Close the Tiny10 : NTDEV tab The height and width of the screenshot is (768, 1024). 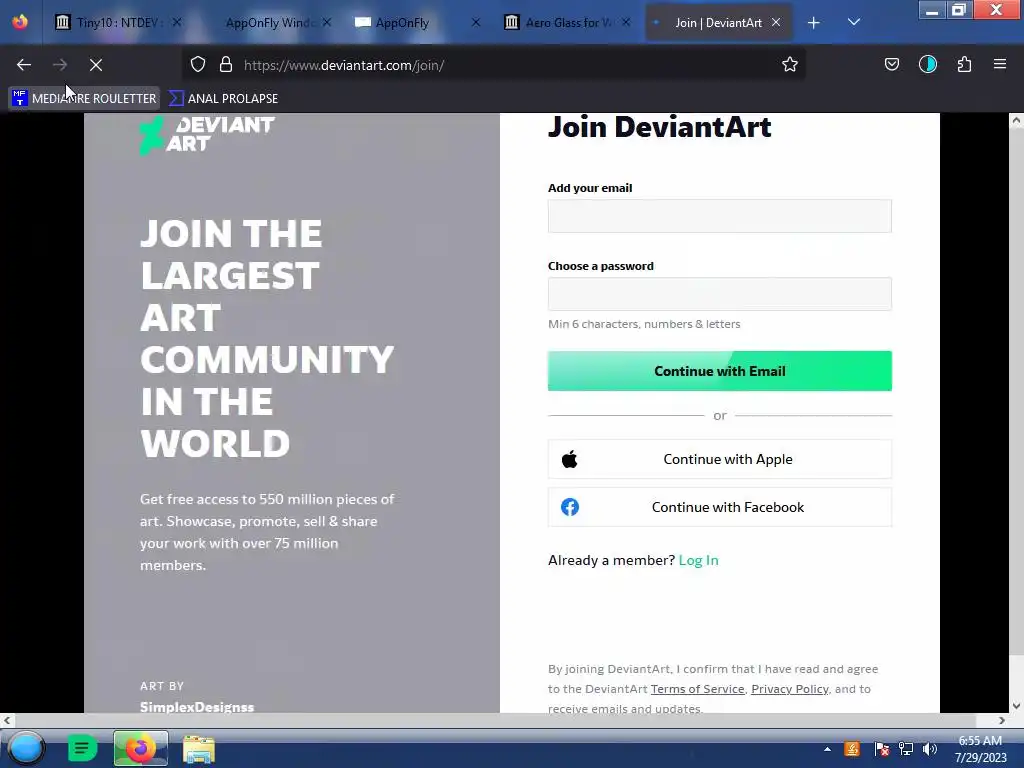(x=176, y=23)
